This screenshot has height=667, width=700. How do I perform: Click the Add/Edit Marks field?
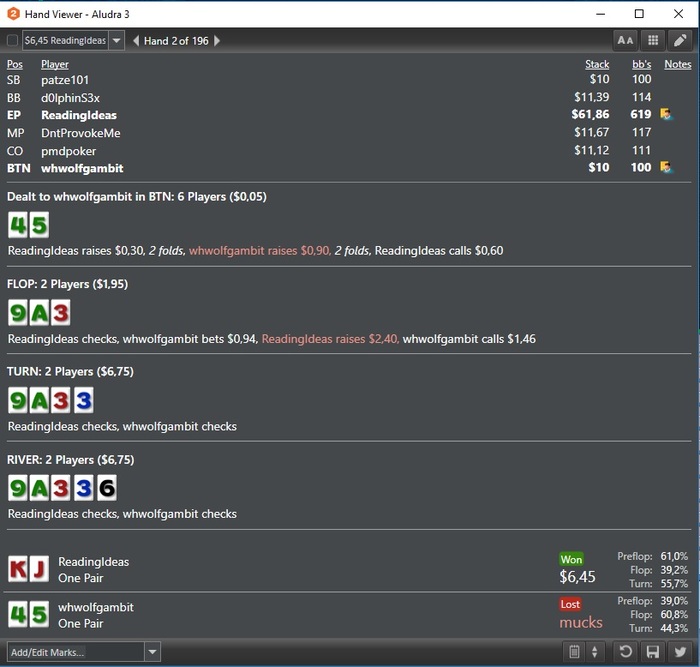pos(75,652)
